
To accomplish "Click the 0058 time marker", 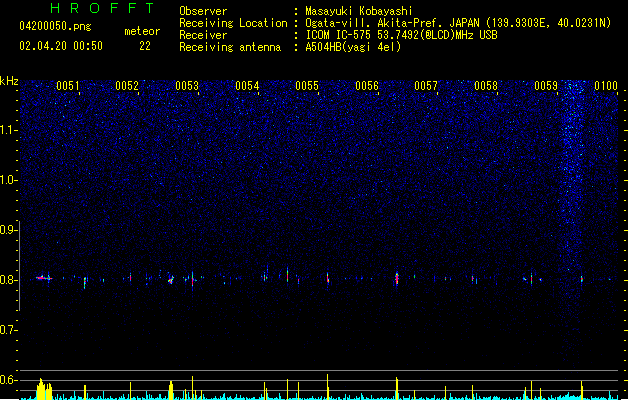I will pyautogui.click(x=486, y=85).
